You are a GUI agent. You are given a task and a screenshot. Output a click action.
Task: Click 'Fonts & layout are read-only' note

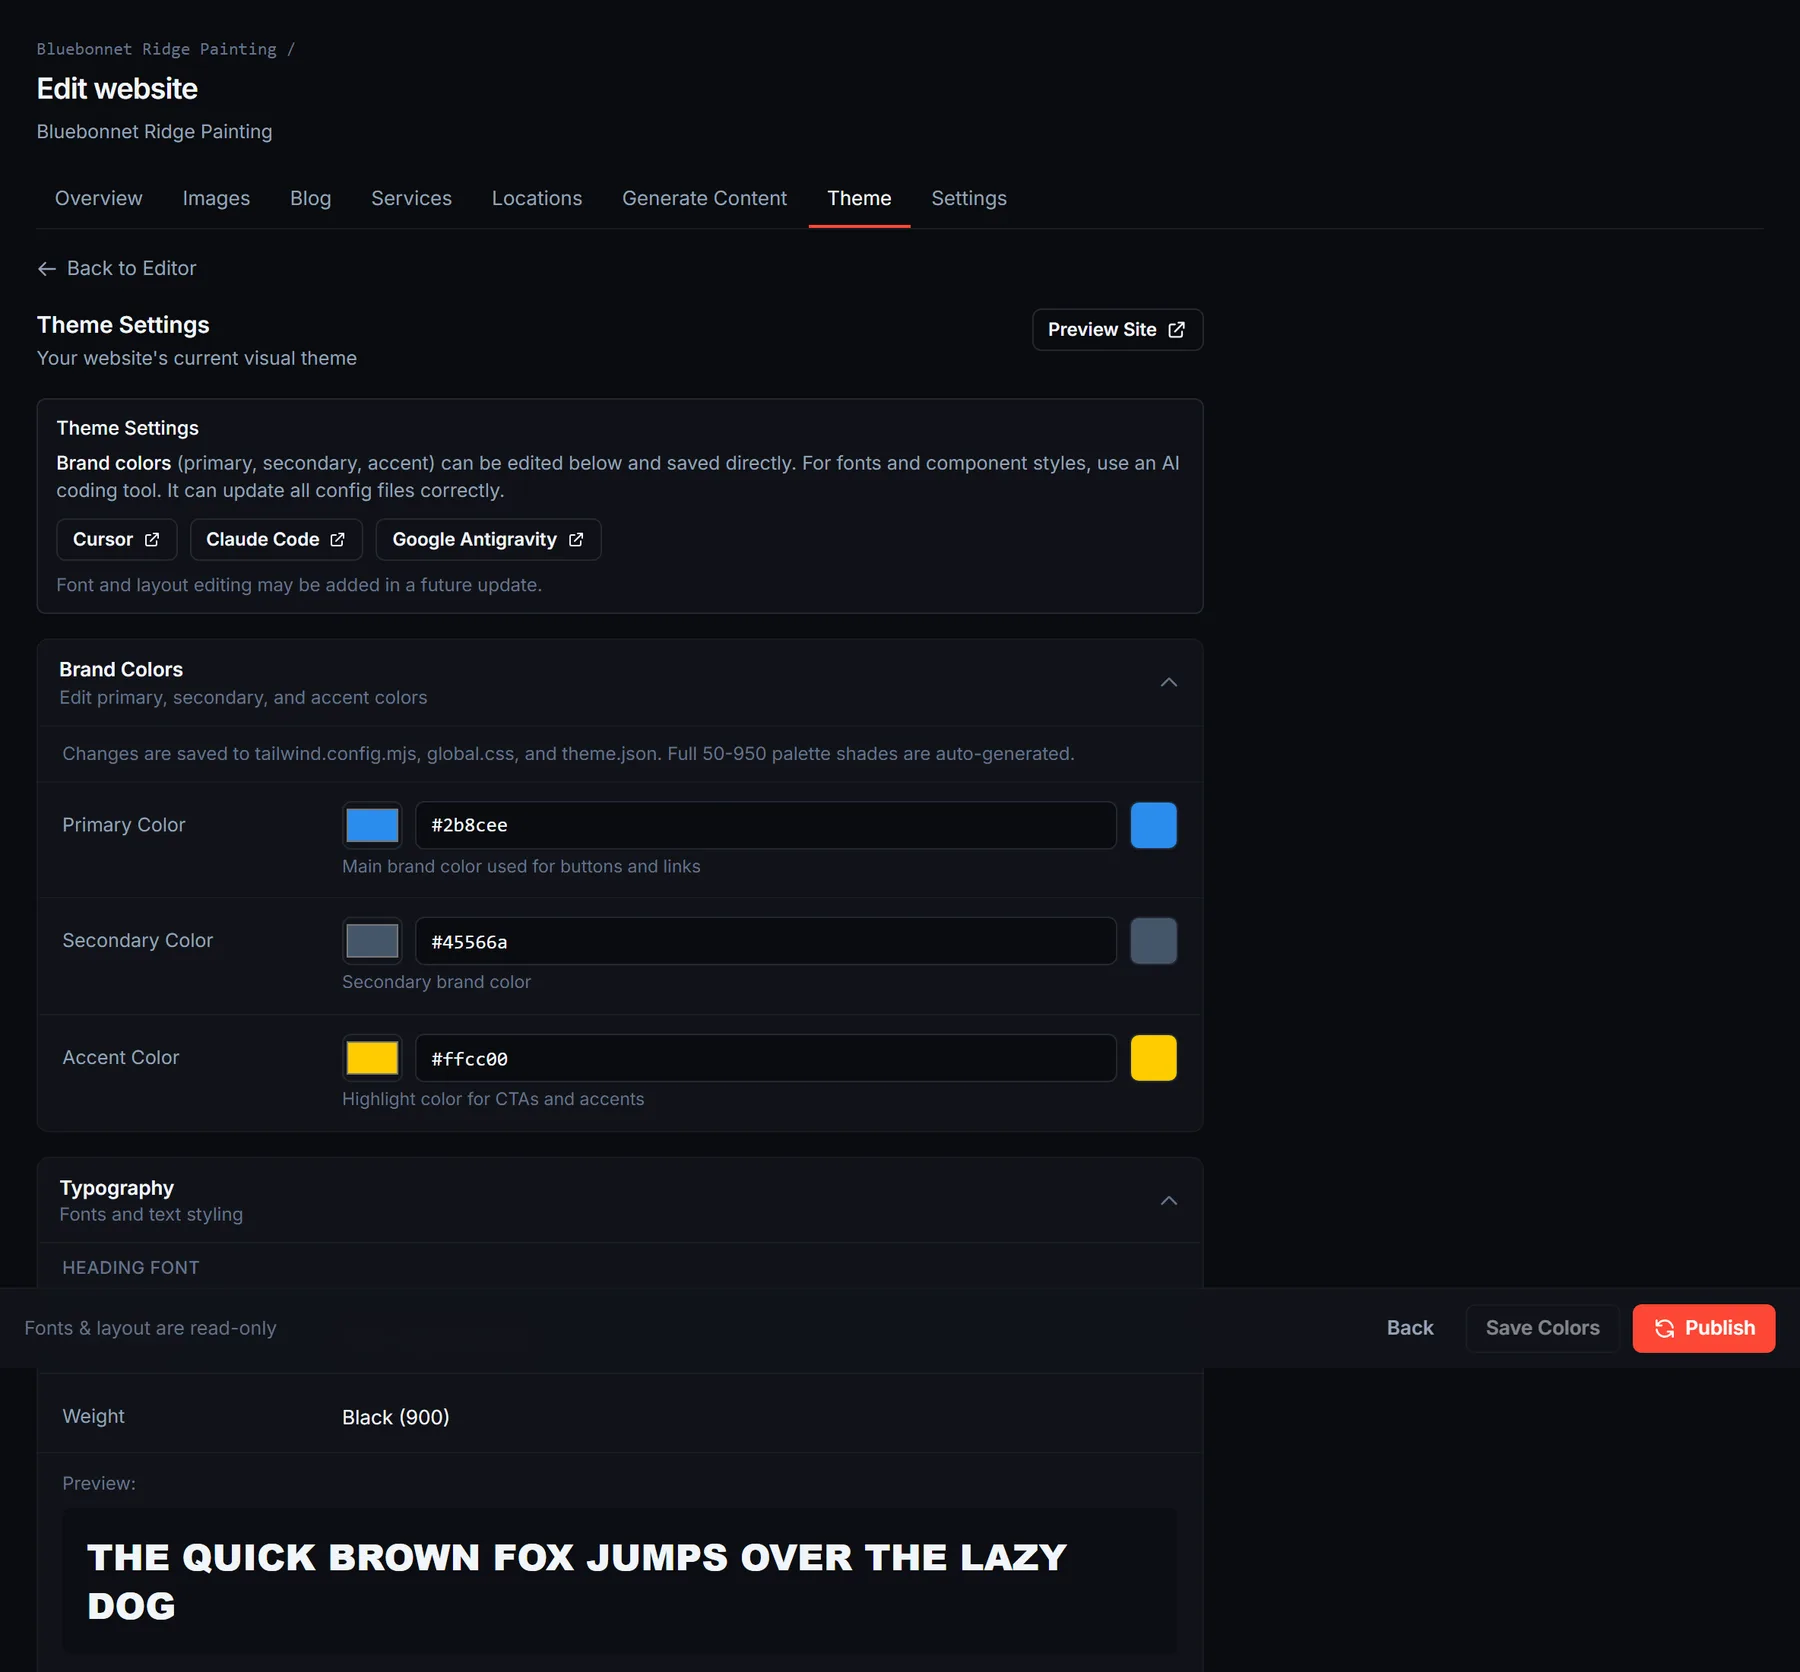[x=150, y=1329]
